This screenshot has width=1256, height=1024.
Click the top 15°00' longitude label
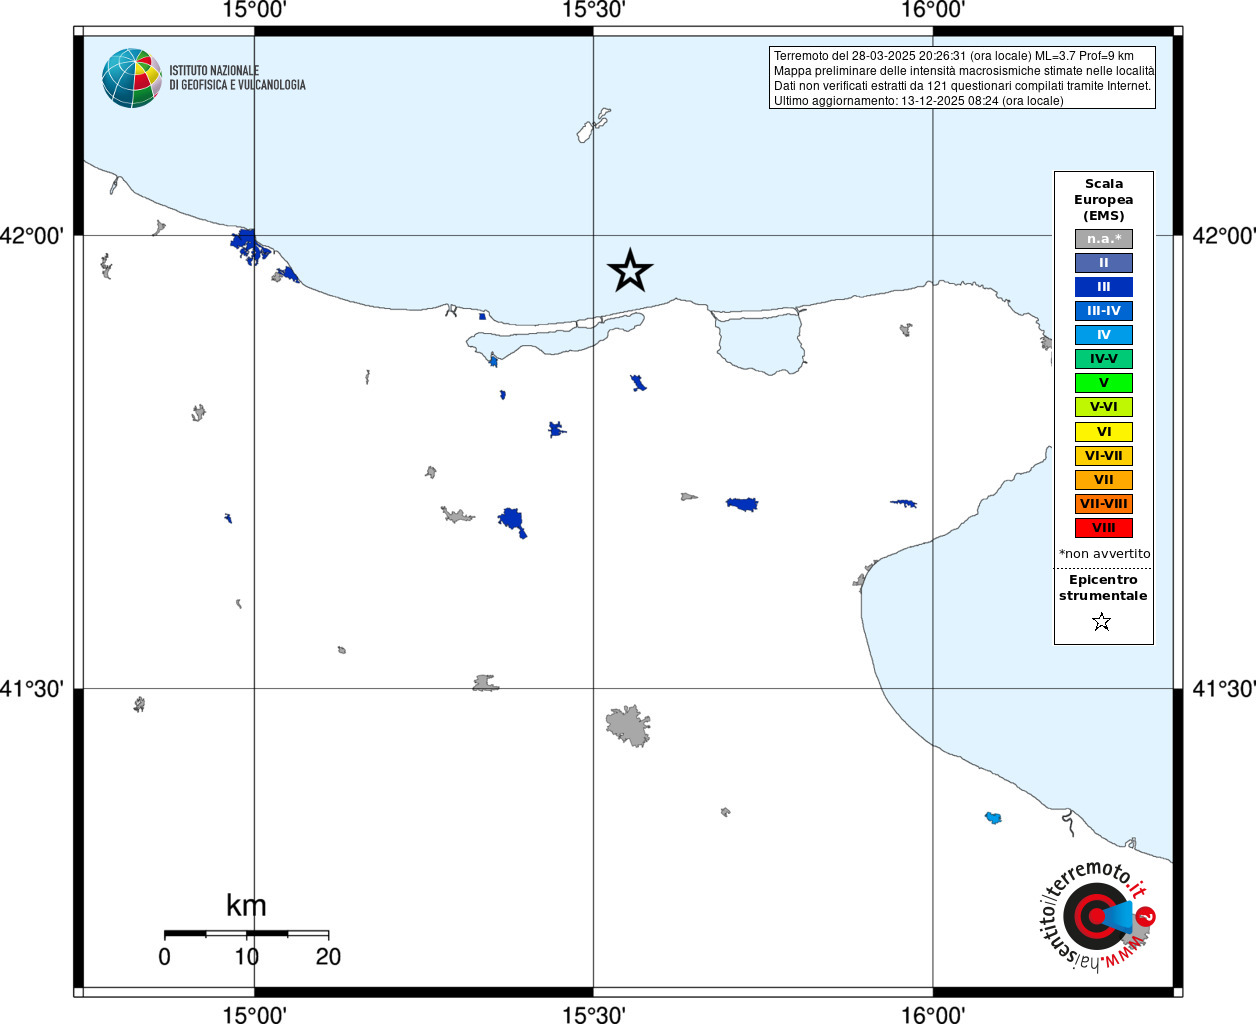(254, 10)
